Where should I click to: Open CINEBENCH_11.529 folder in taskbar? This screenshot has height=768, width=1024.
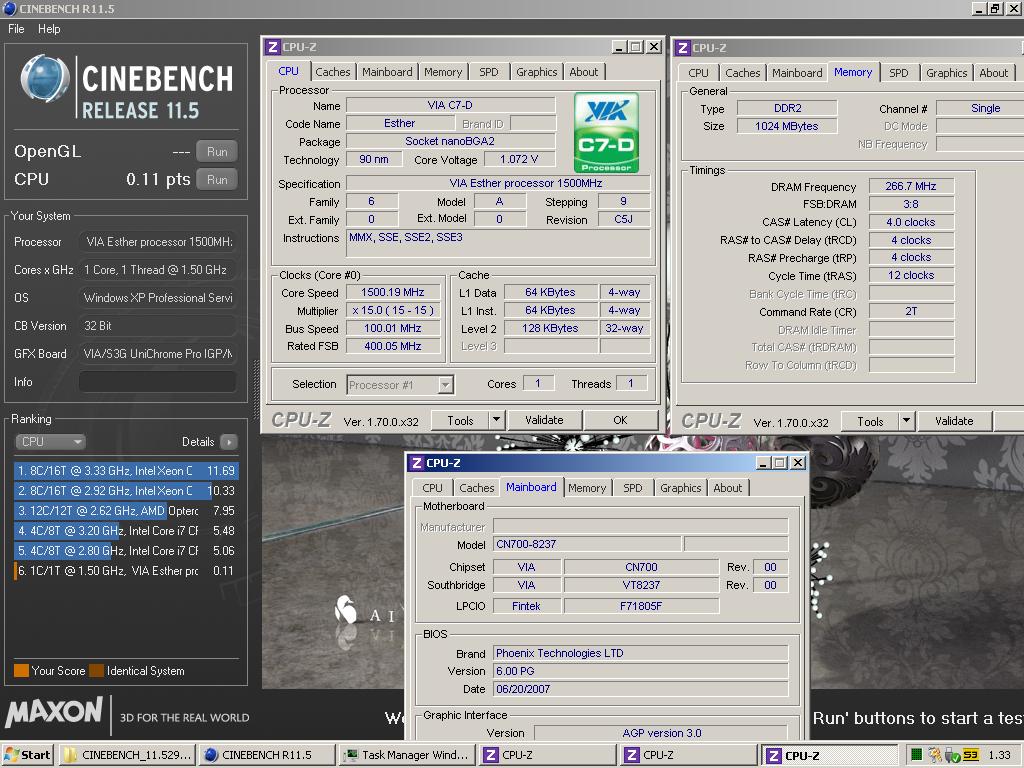pos(128,755)
